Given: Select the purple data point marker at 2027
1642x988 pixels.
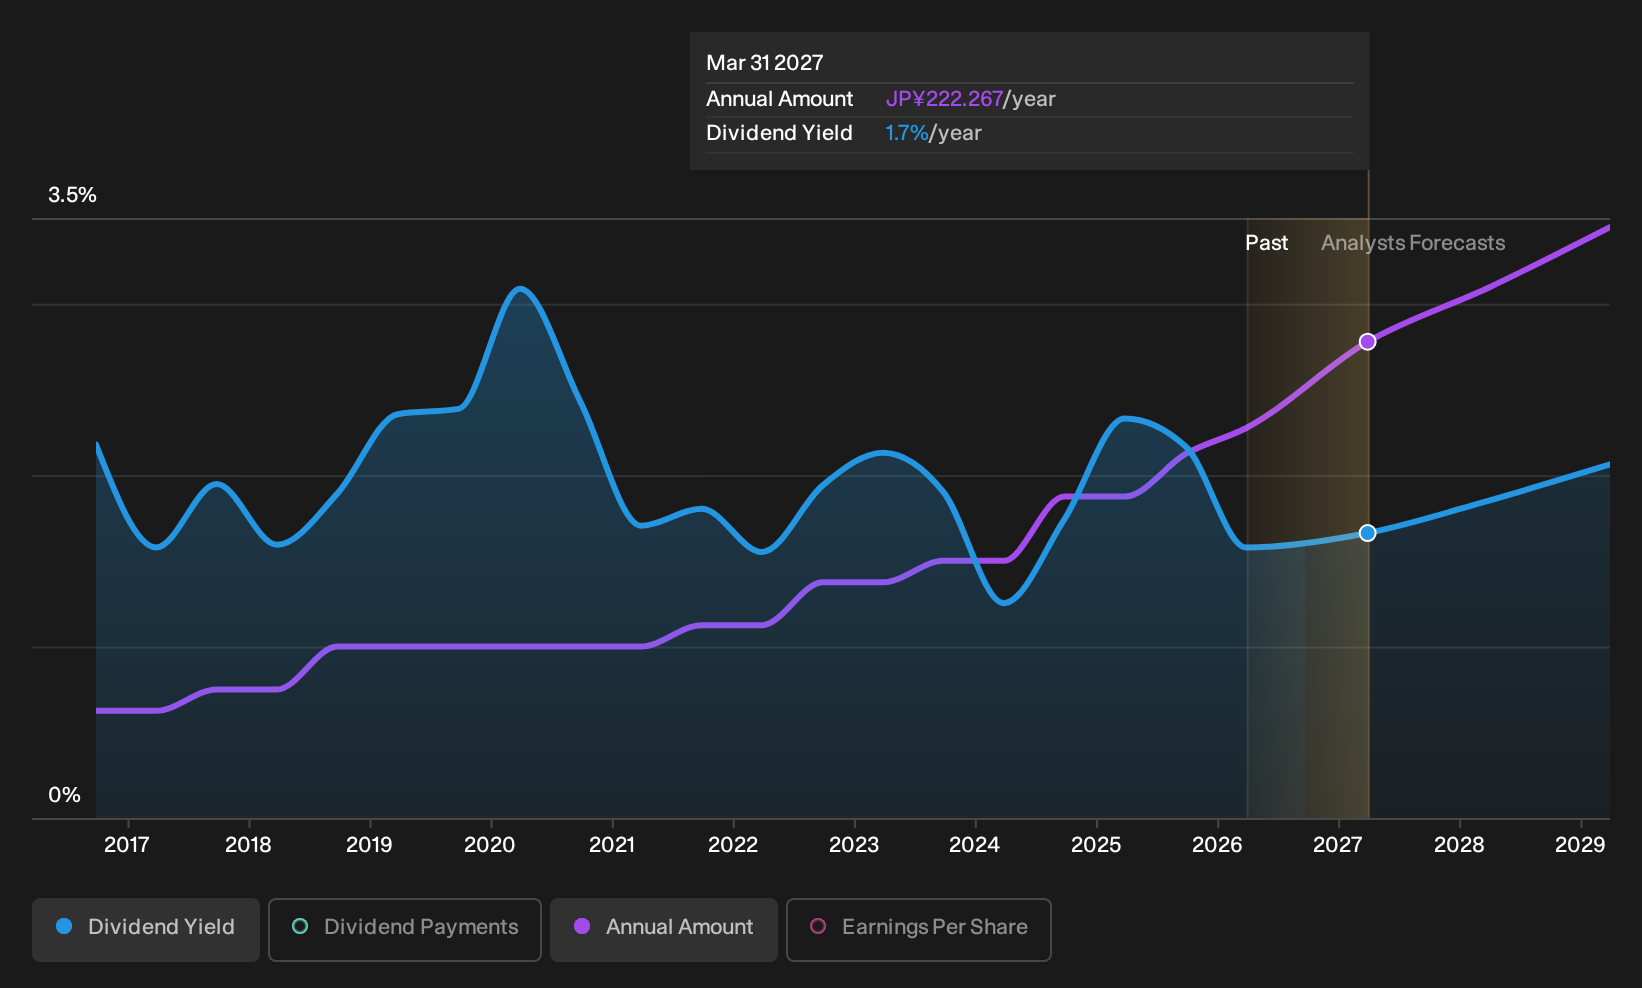Looking at the screenshot, I should (x=1367, y=342).
